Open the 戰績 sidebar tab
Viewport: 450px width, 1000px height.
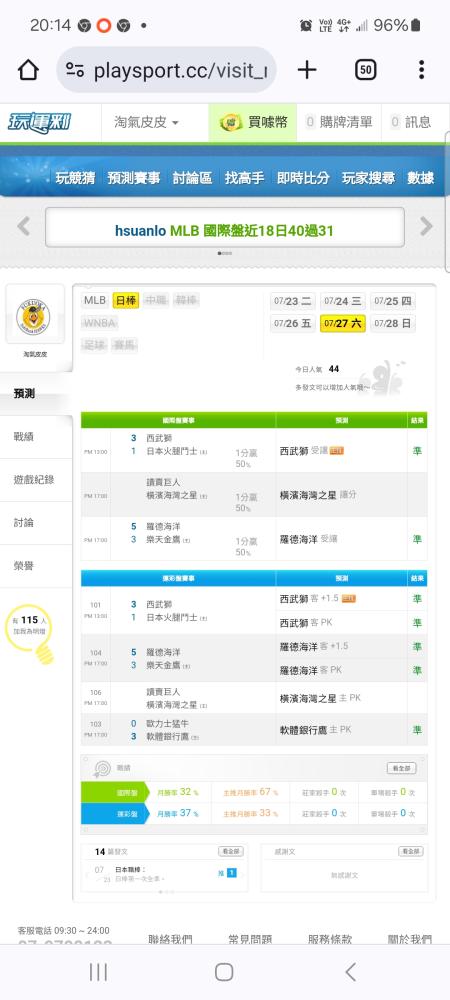click(x=36, y=437)
